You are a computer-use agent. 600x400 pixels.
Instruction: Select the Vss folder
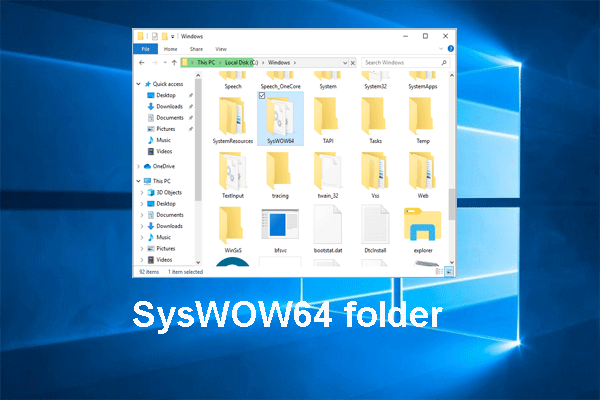point(375,175)
